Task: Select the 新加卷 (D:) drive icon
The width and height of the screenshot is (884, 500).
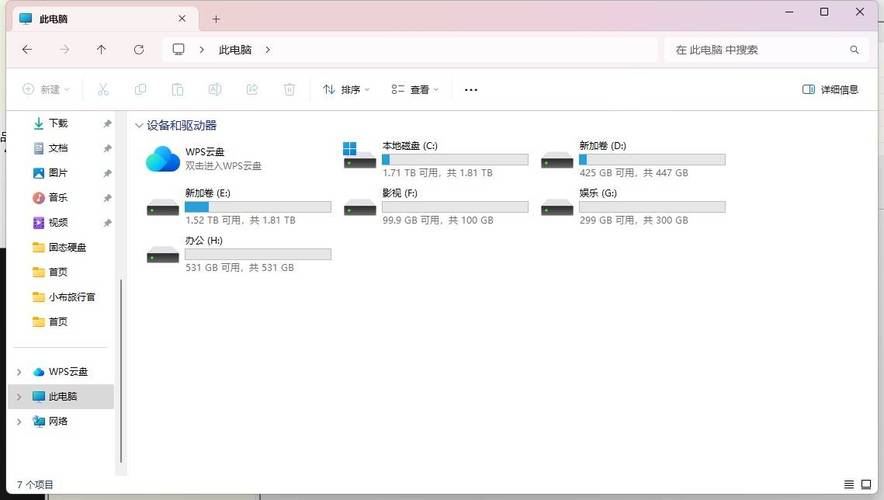Action: [x=556, y=160]
